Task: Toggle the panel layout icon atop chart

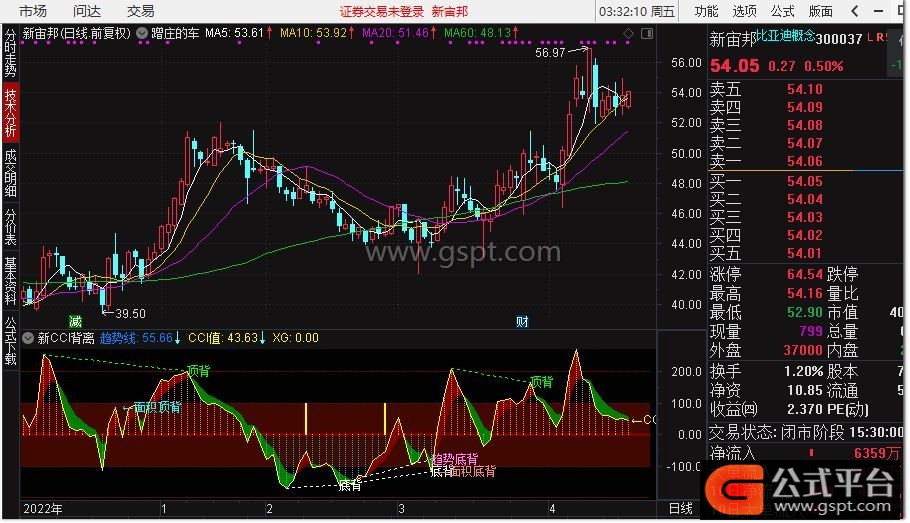Action: click(647, 34)
